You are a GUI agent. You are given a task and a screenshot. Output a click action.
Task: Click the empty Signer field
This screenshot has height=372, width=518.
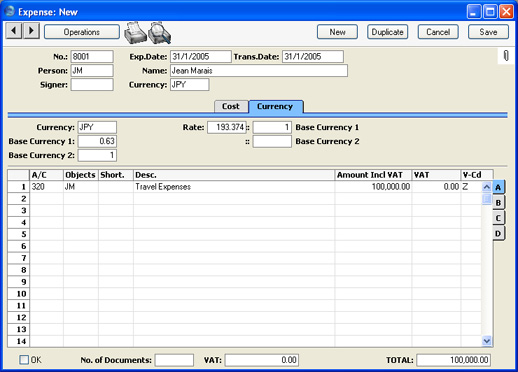92,85
